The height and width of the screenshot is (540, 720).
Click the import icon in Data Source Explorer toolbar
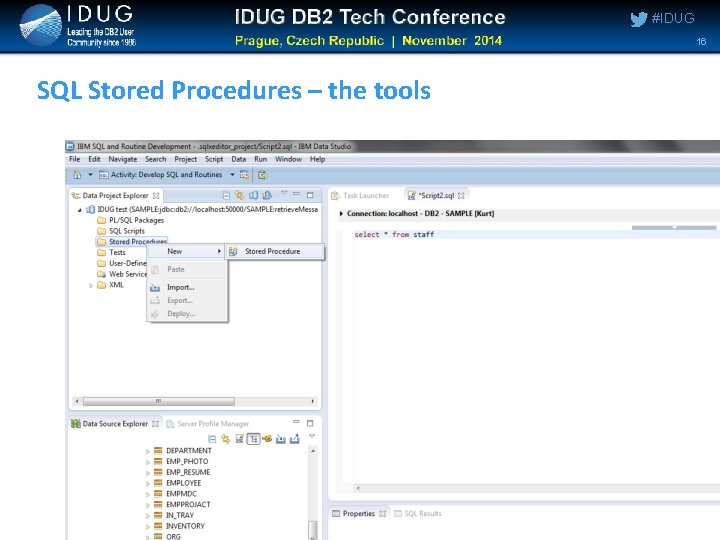tap(281, 439)
